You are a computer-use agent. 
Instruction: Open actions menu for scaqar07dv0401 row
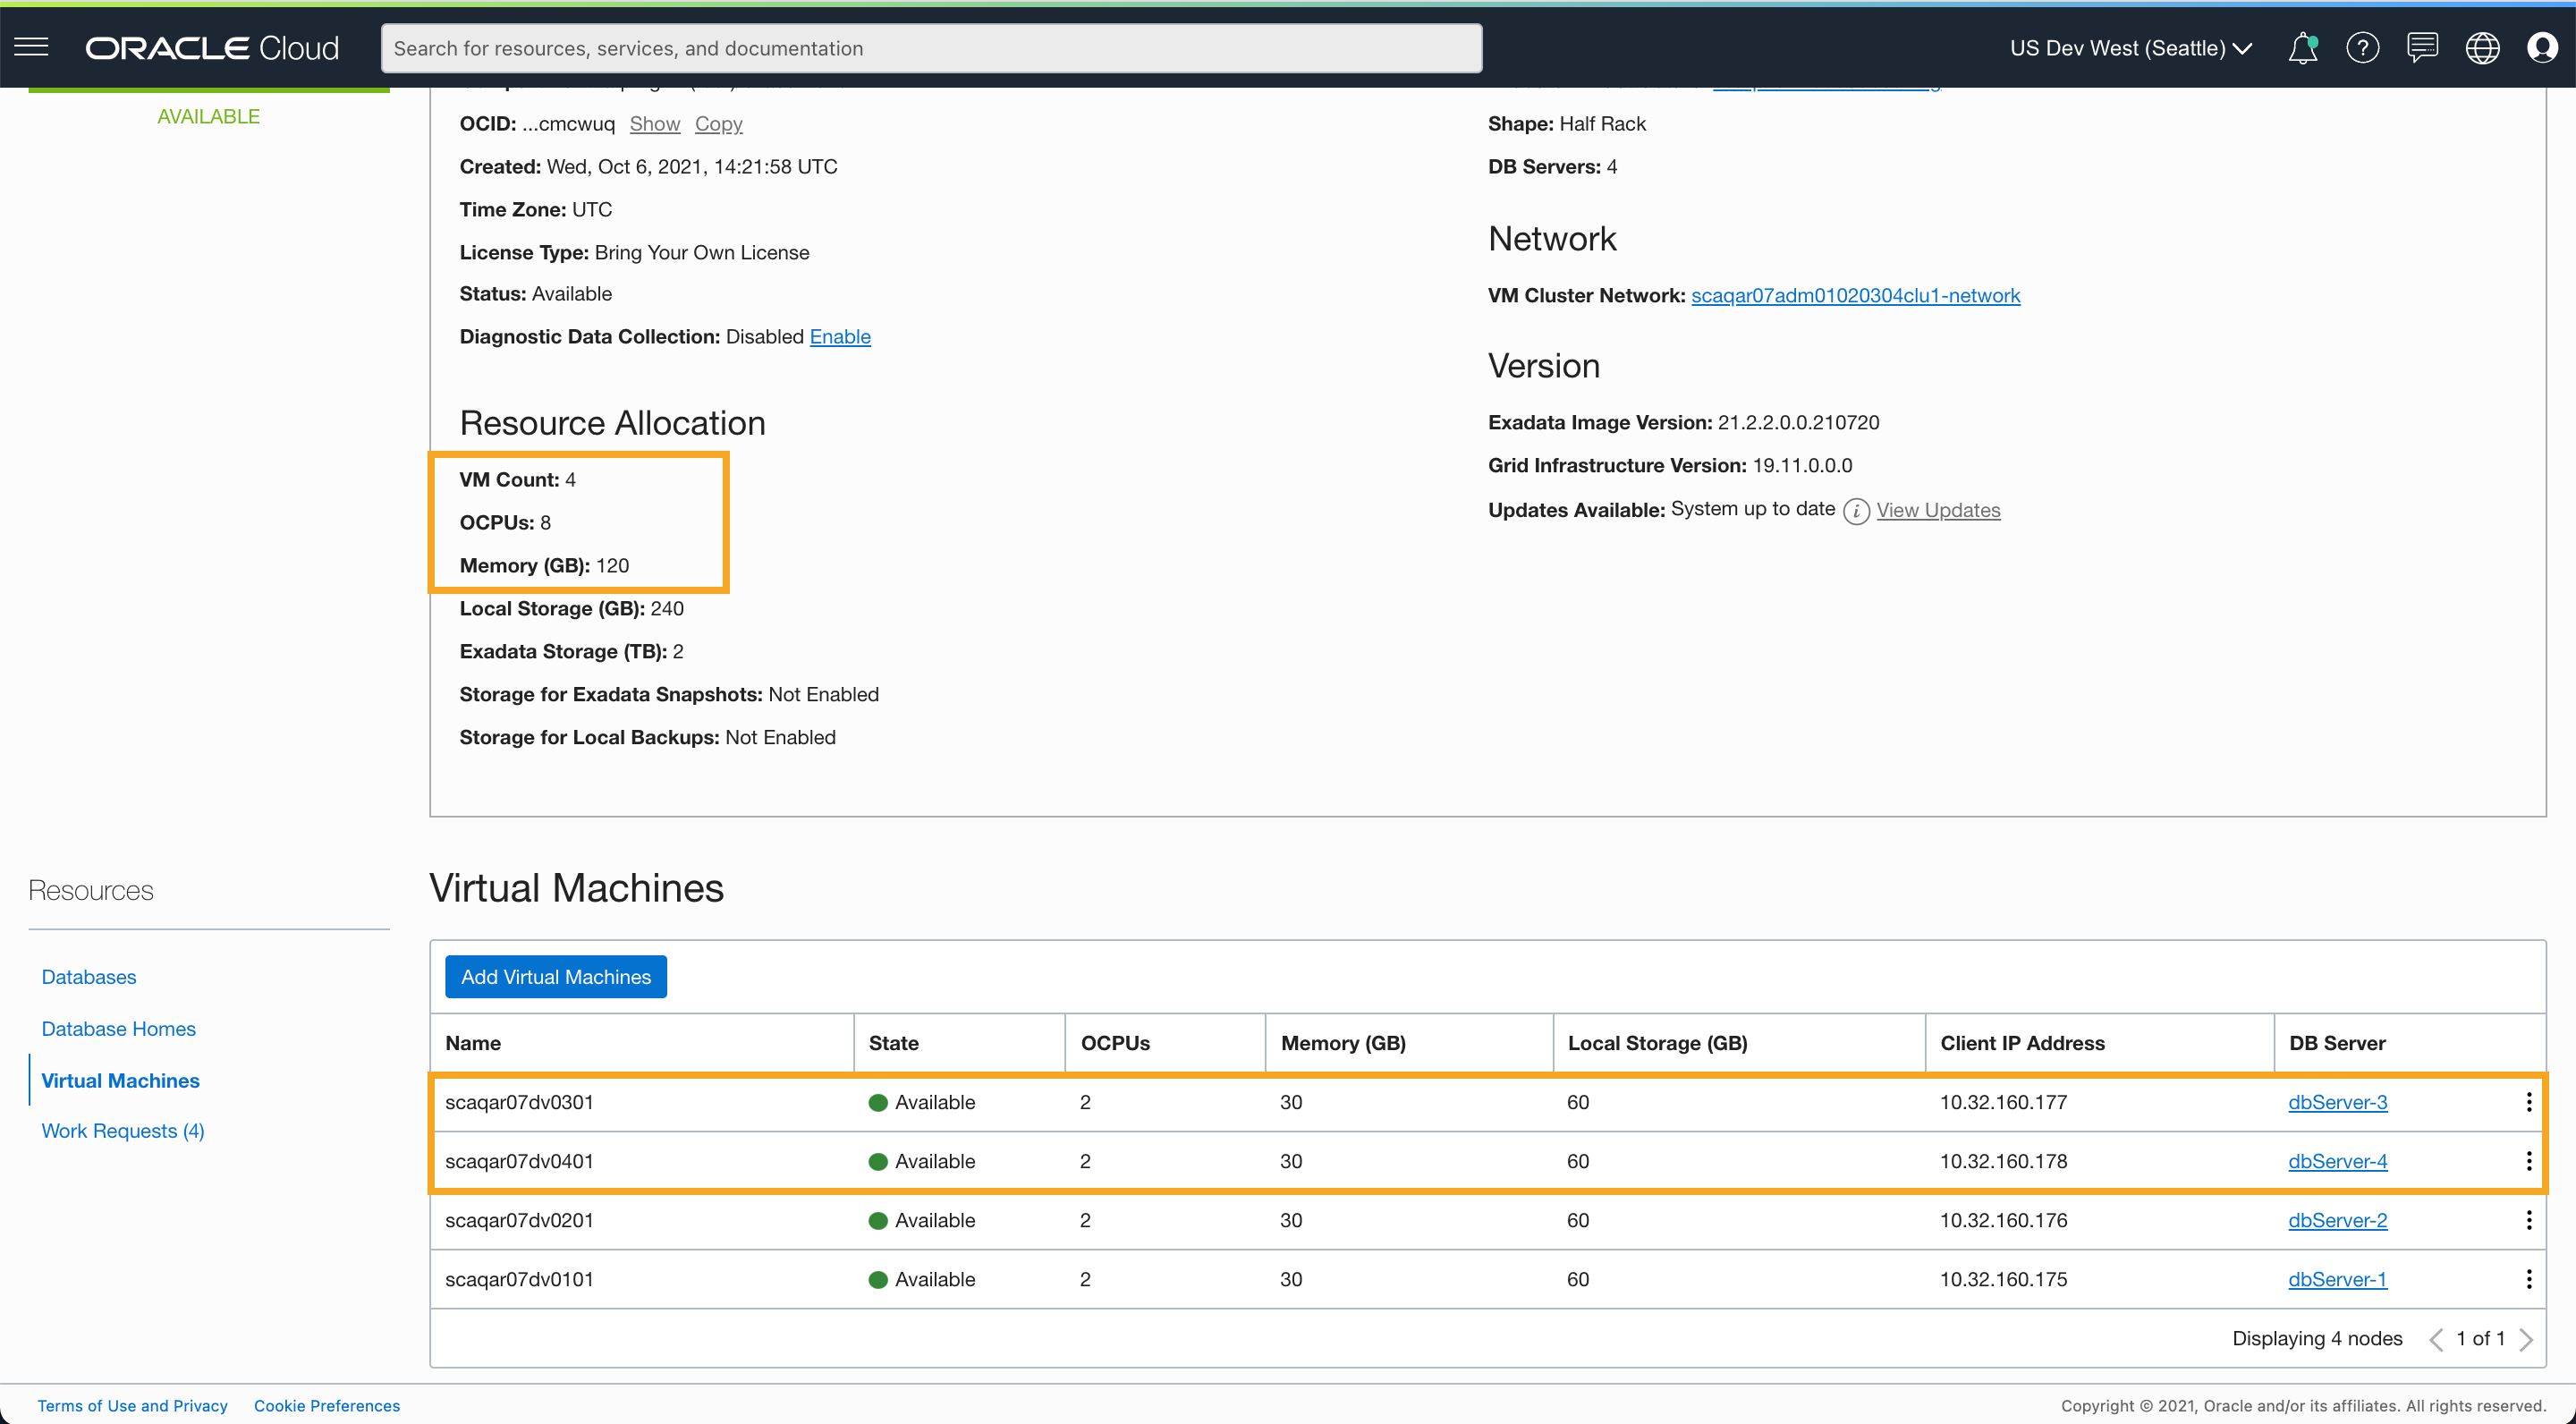2528,1161
